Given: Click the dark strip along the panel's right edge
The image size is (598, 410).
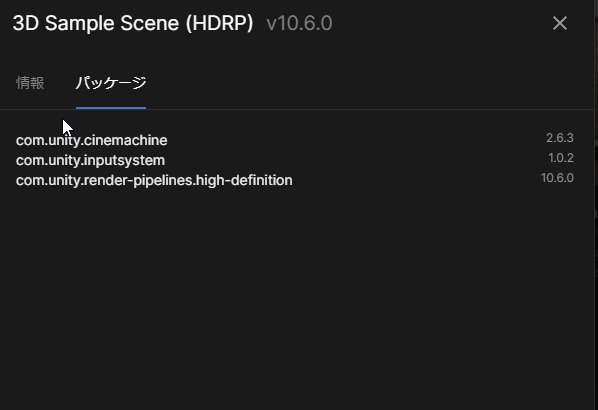Looking at the screenshot, I should (x=596, y=205).
